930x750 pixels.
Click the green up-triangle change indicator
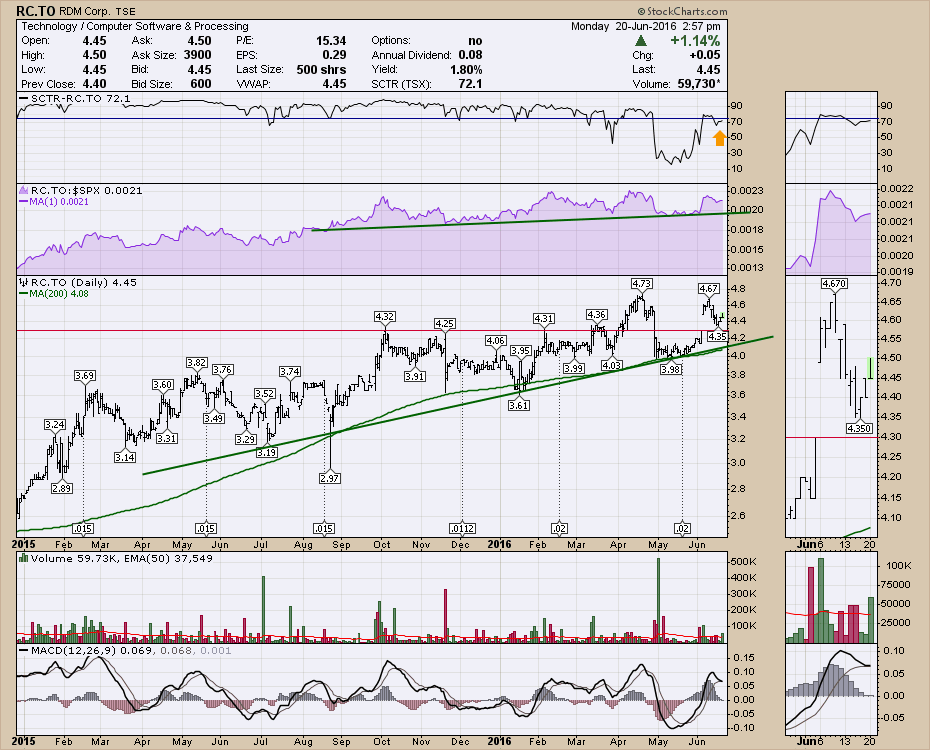click(641, 41)
